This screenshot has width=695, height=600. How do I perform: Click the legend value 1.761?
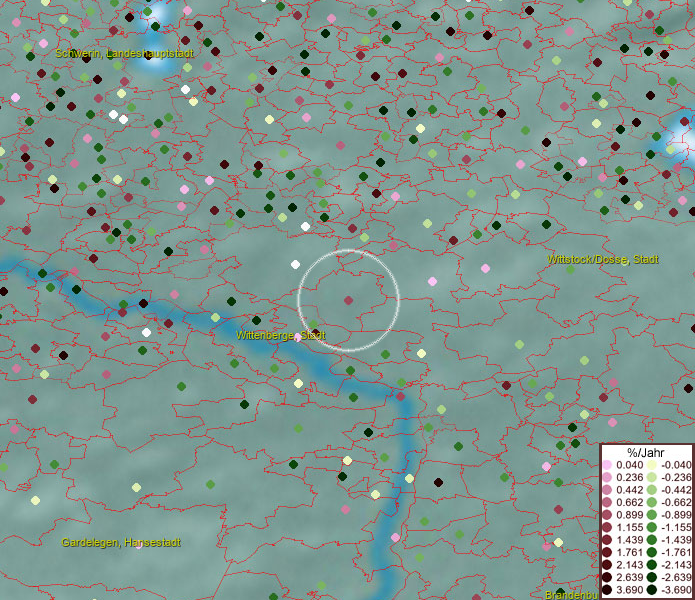click(x=629, y=553)
